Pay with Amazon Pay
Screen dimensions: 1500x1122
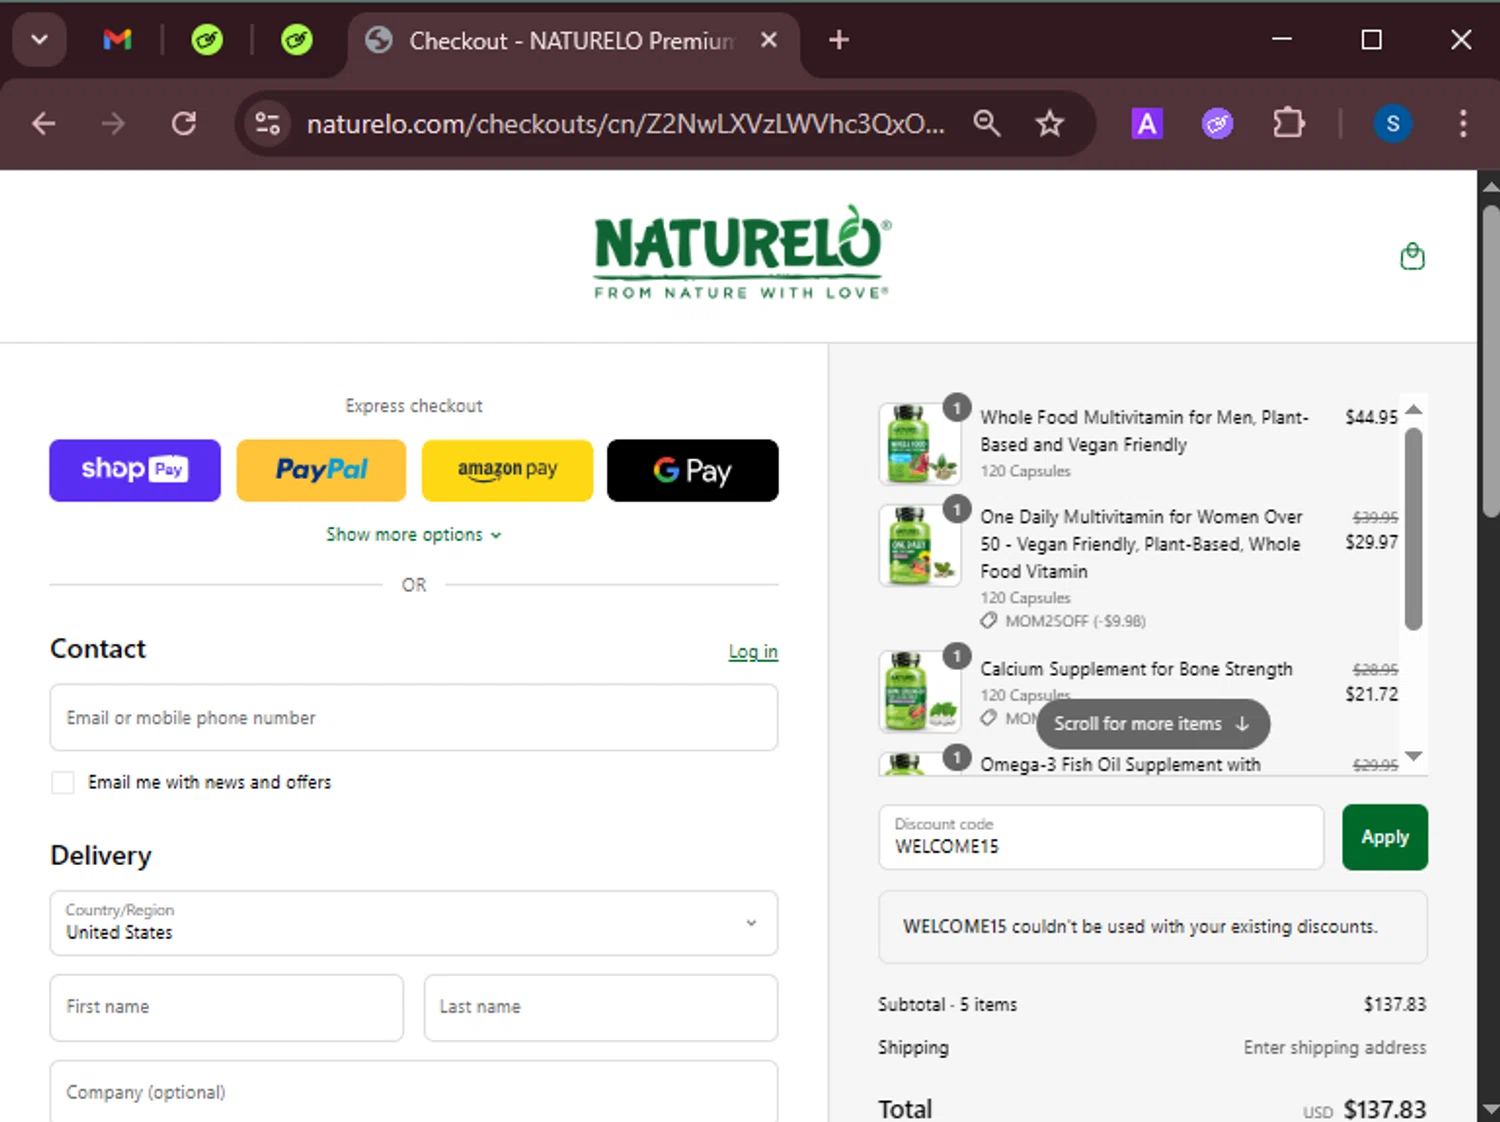pos(507,470)
